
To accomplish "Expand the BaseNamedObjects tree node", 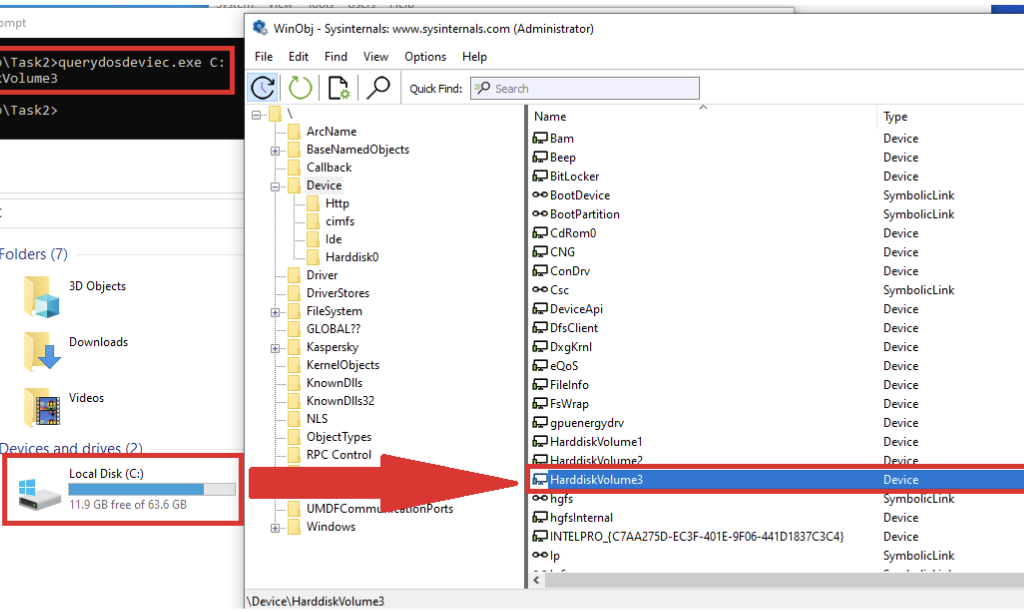I will pyautogui.click(x=274, y=150).
